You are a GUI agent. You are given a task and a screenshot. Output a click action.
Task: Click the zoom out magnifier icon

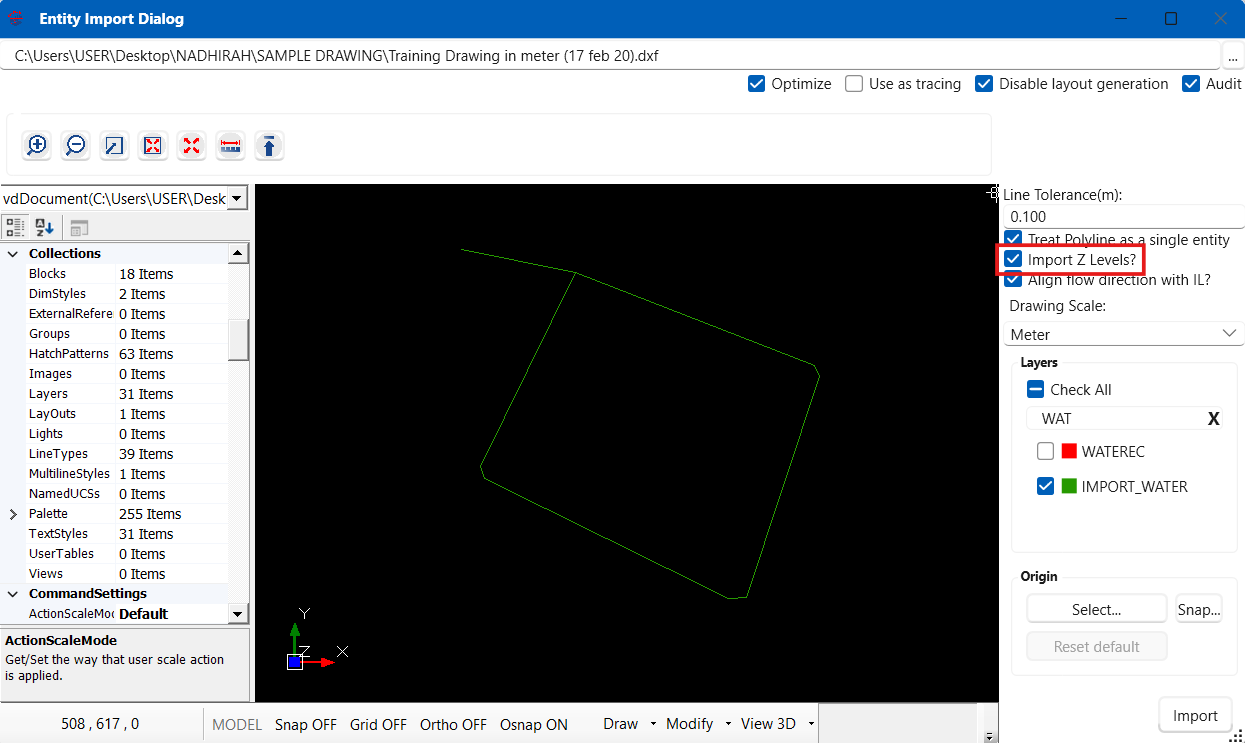coord(76,146)
